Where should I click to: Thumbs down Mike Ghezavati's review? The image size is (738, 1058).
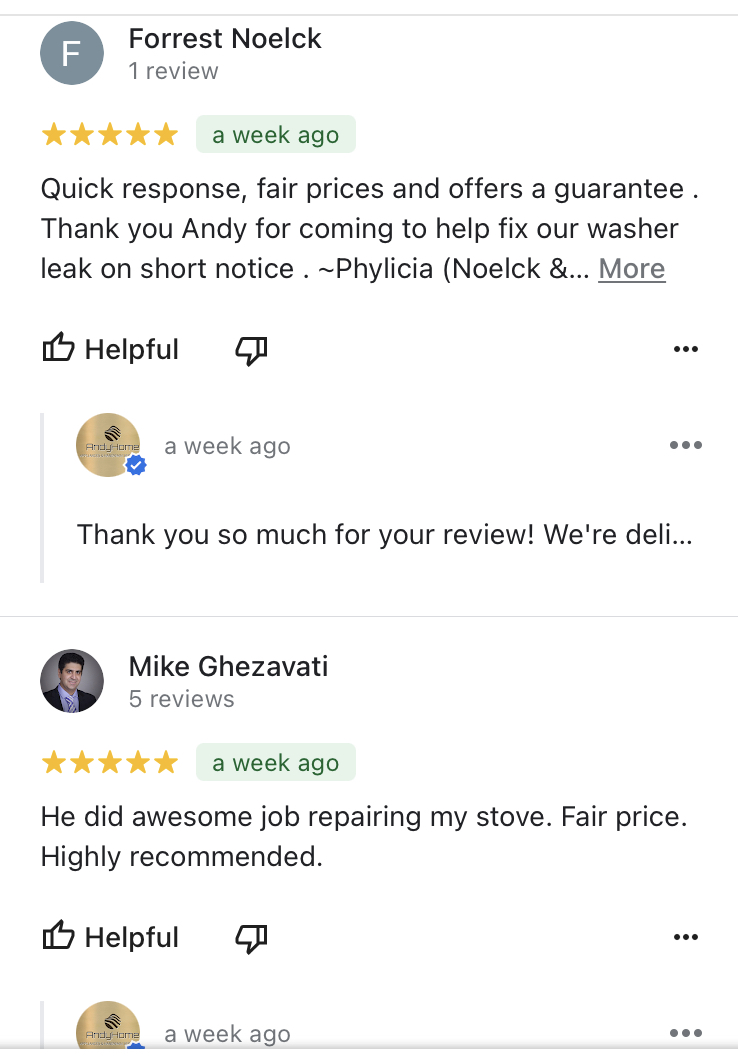point(251,937)
